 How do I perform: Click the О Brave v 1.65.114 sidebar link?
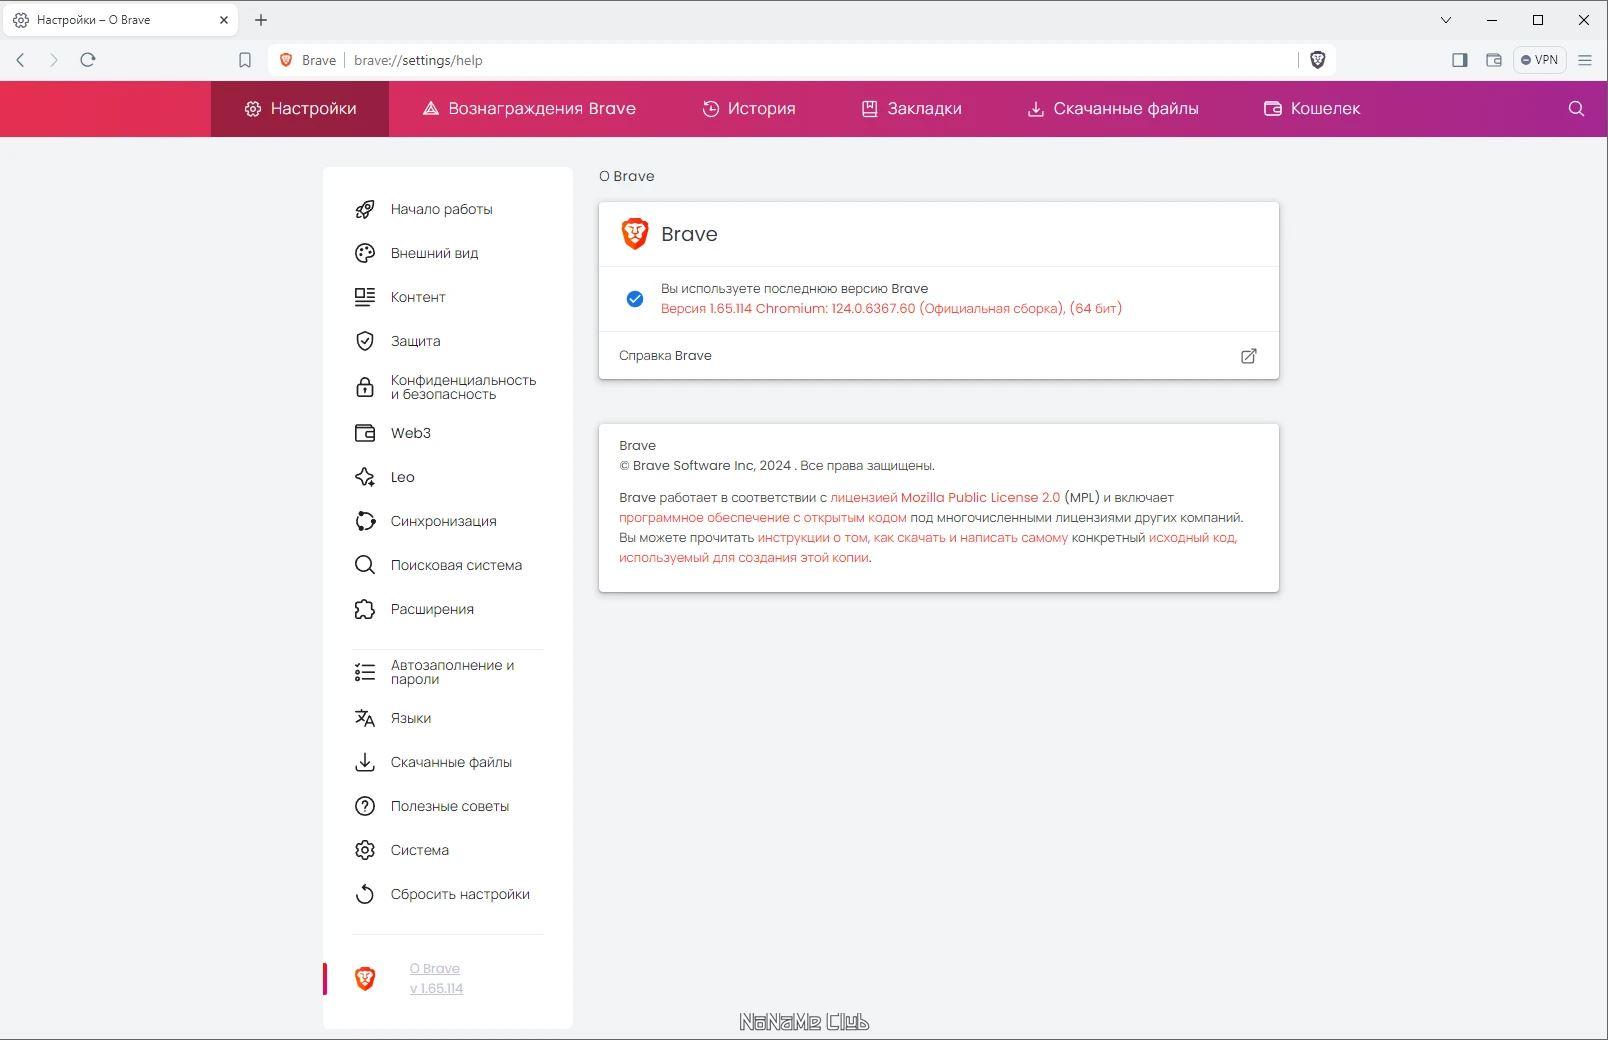436,978
